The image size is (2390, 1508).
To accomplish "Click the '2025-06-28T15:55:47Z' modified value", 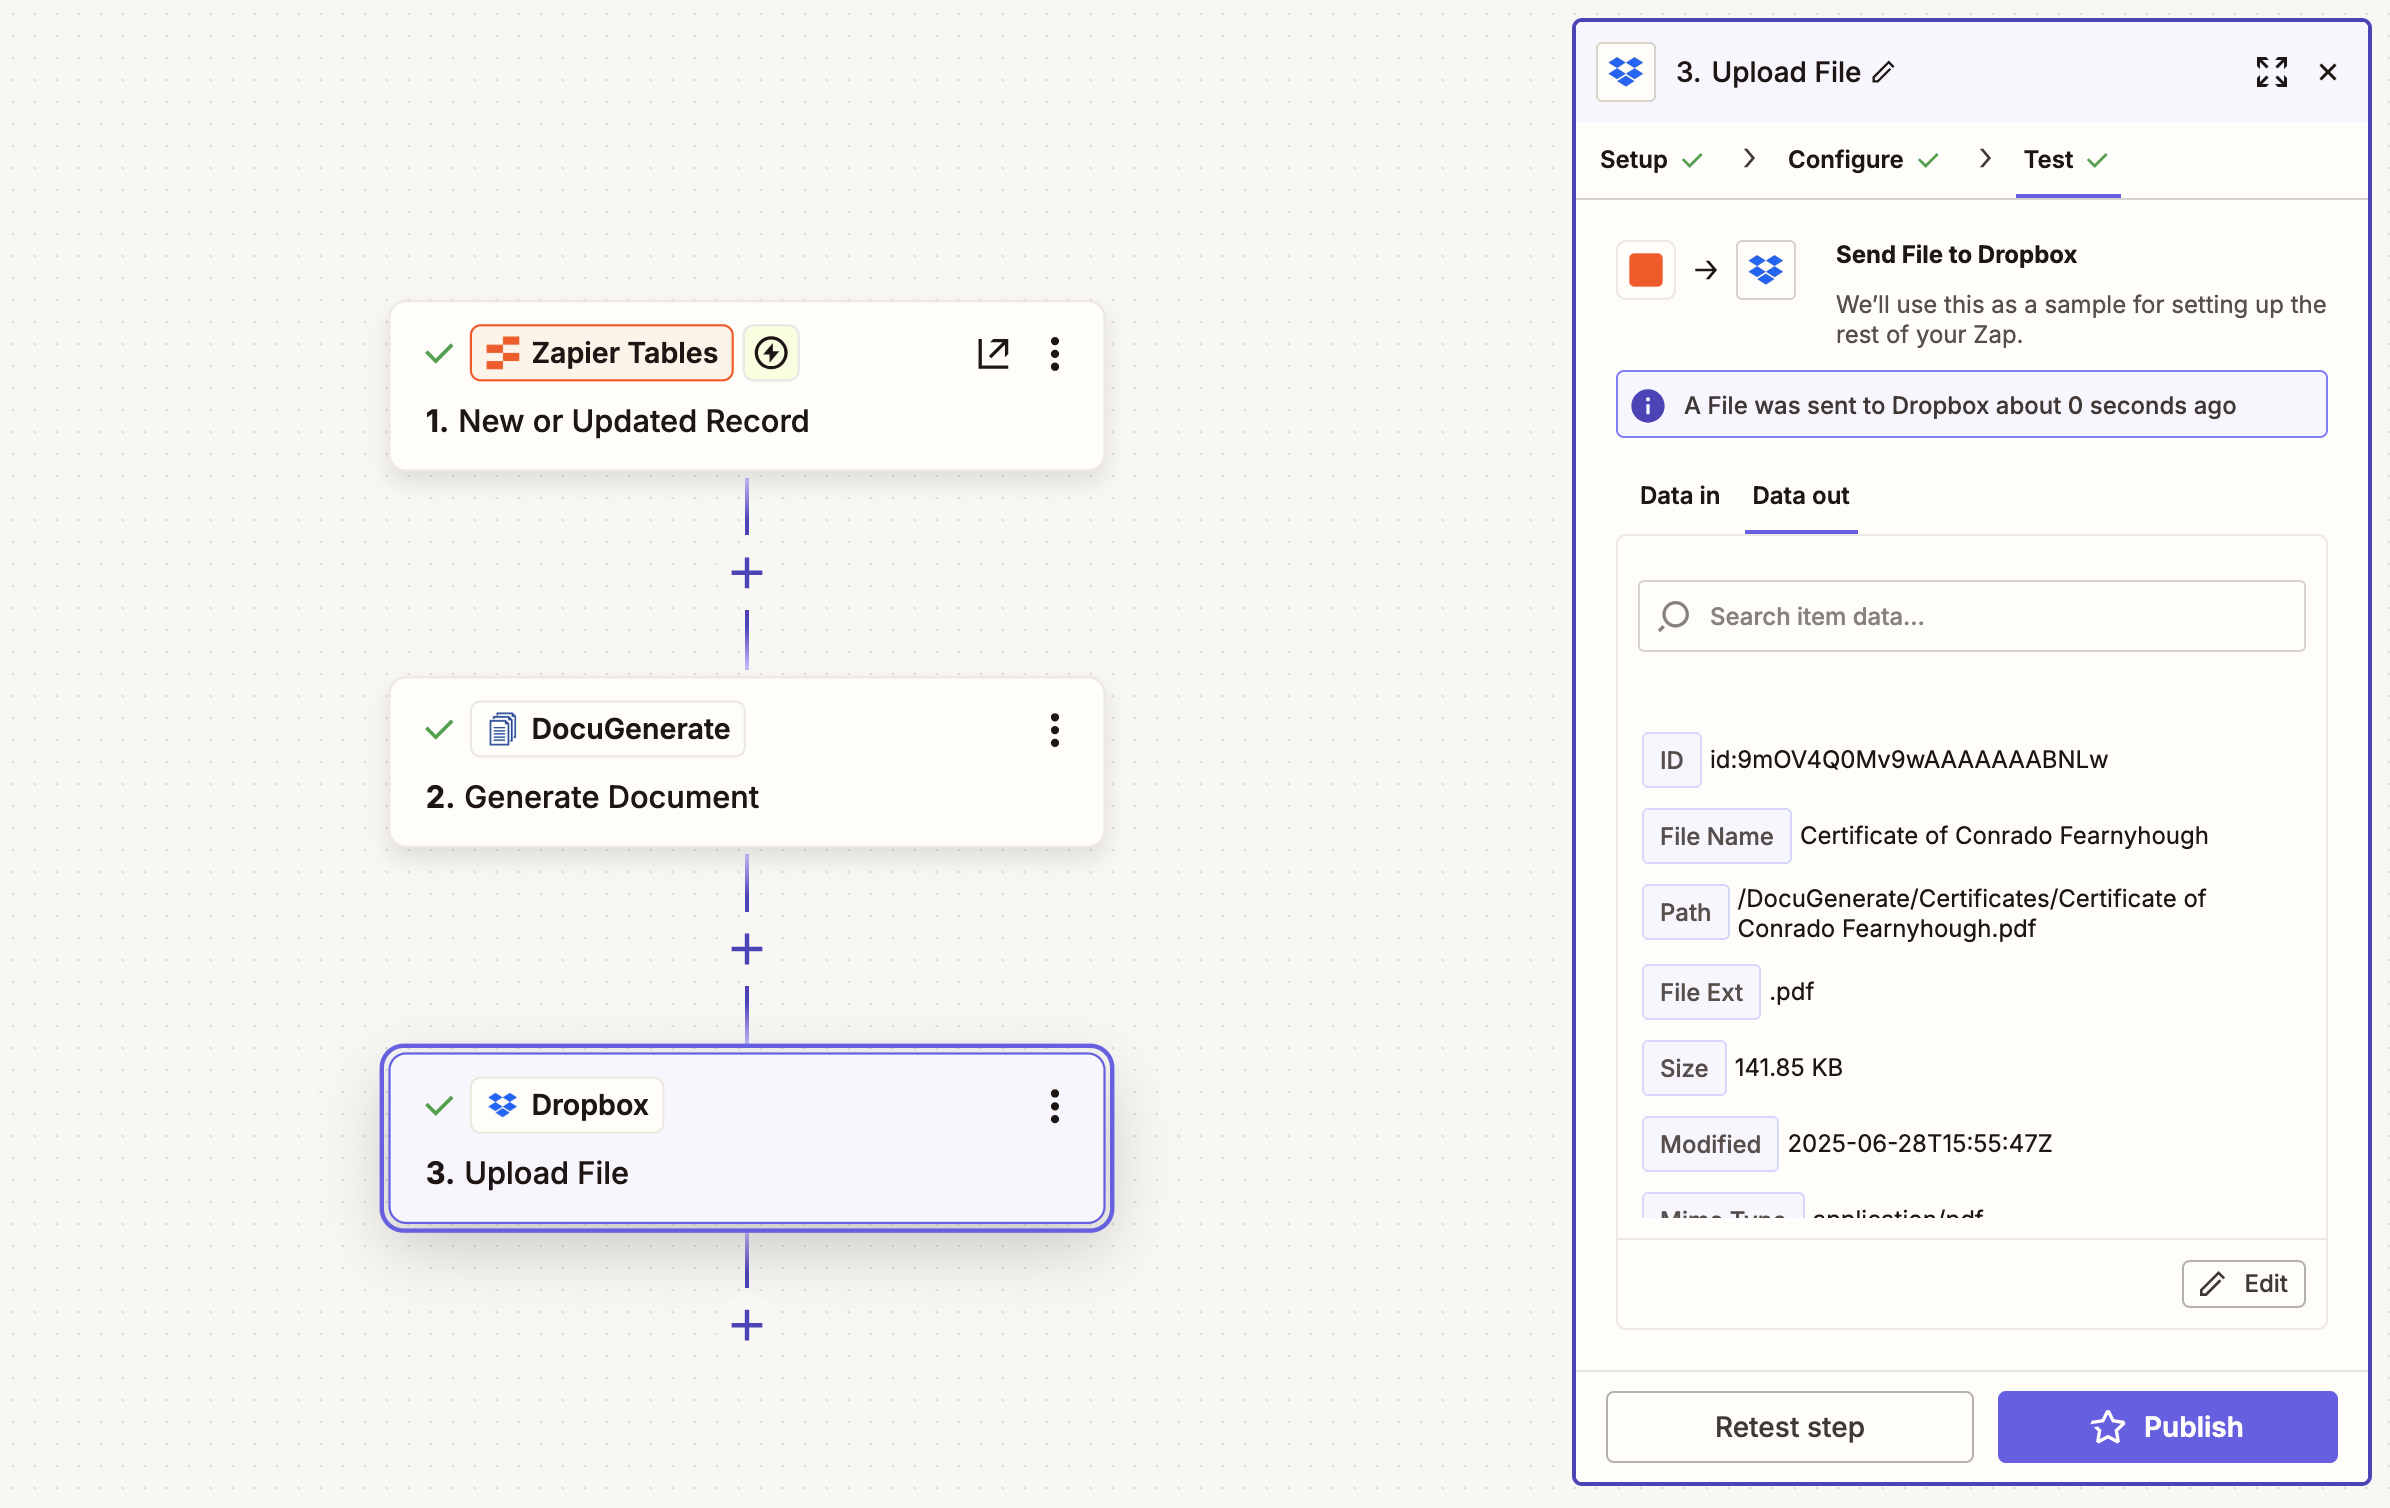I will [x=1919, y=1144].
